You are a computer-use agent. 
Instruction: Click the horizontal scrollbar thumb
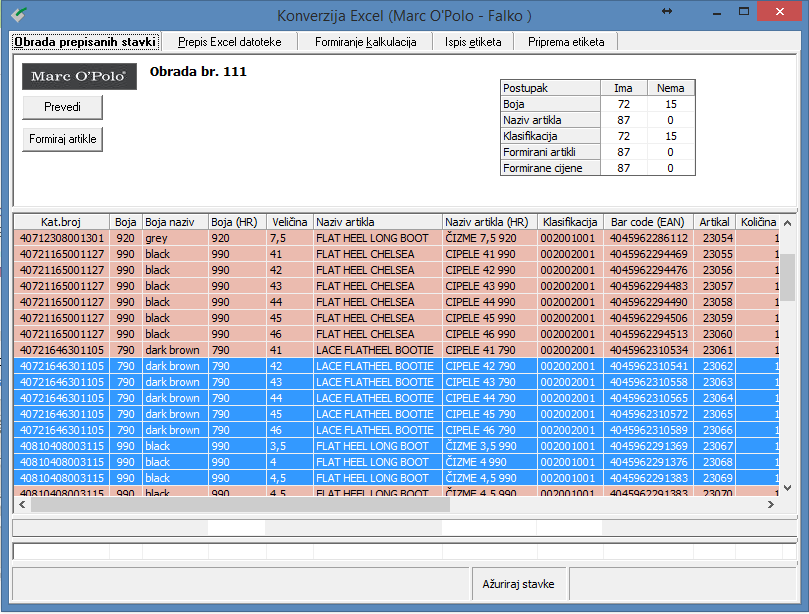coord(240,505)
